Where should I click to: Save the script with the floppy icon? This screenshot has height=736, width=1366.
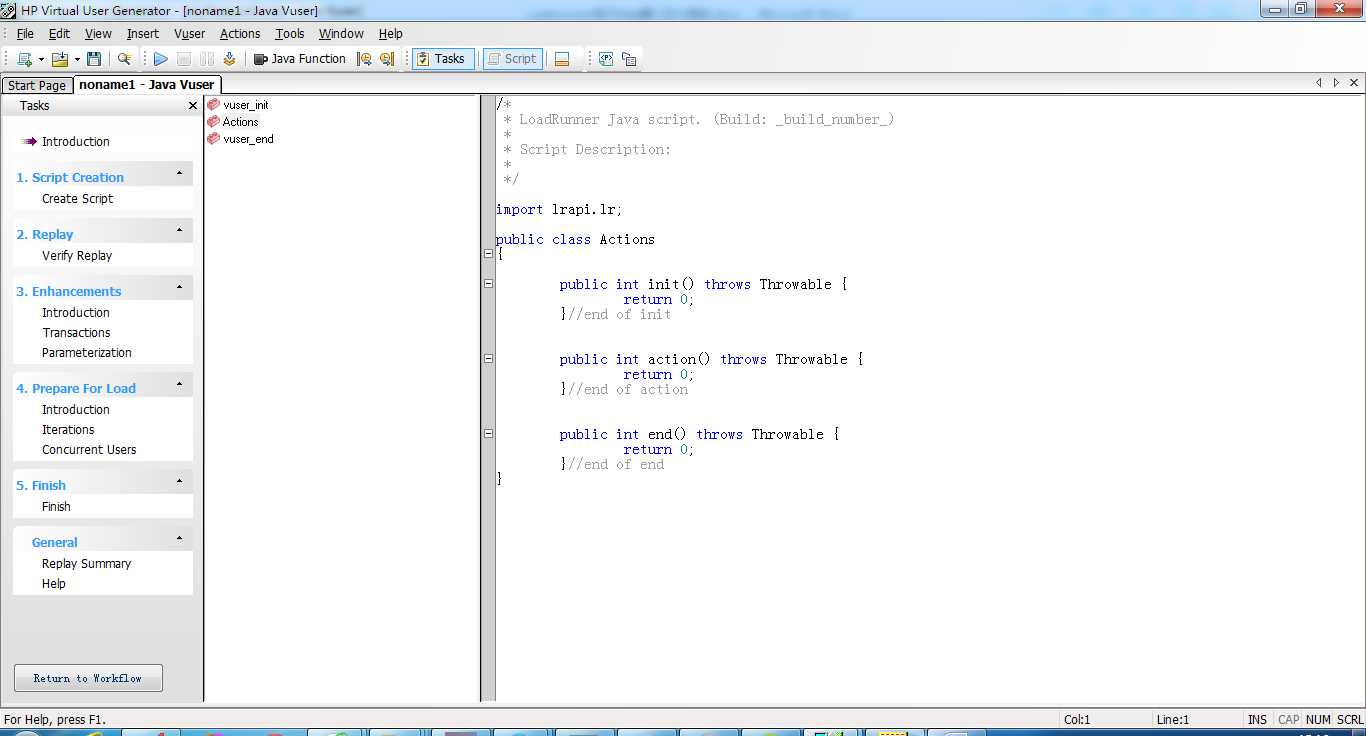pyautogui.click(x=94, y=59)
